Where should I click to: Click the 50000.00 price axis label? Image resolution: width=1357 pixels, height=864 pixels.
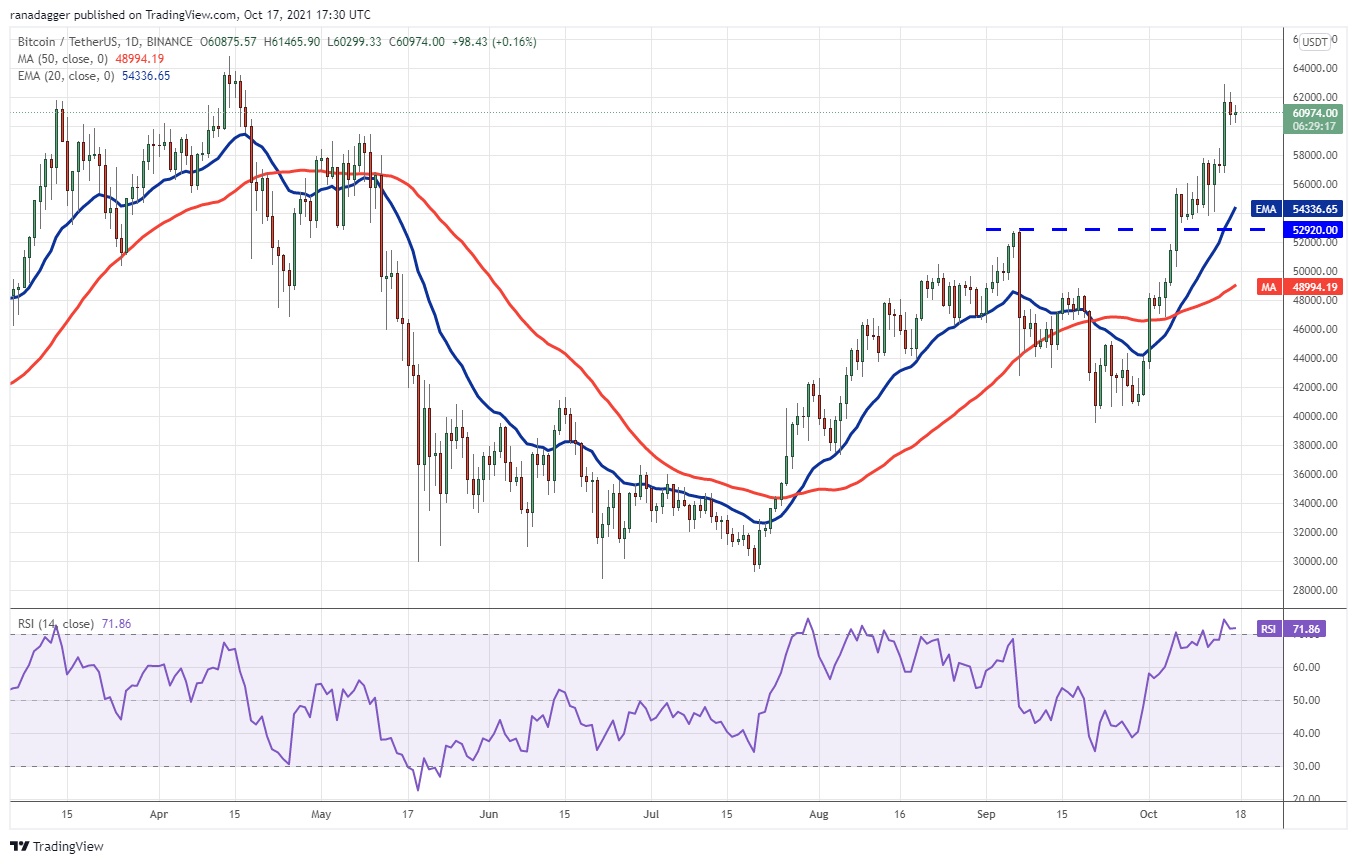click(x=1314, y=271)
